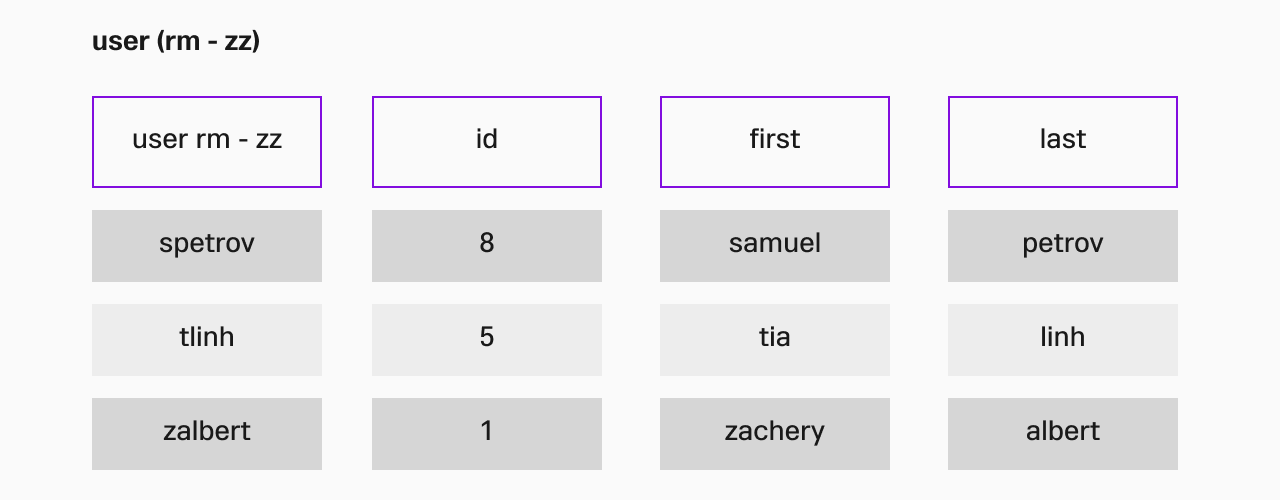Screen dimensions: 1280x500
Task: Select the cell with id 5
Action: tap(487, 340)
